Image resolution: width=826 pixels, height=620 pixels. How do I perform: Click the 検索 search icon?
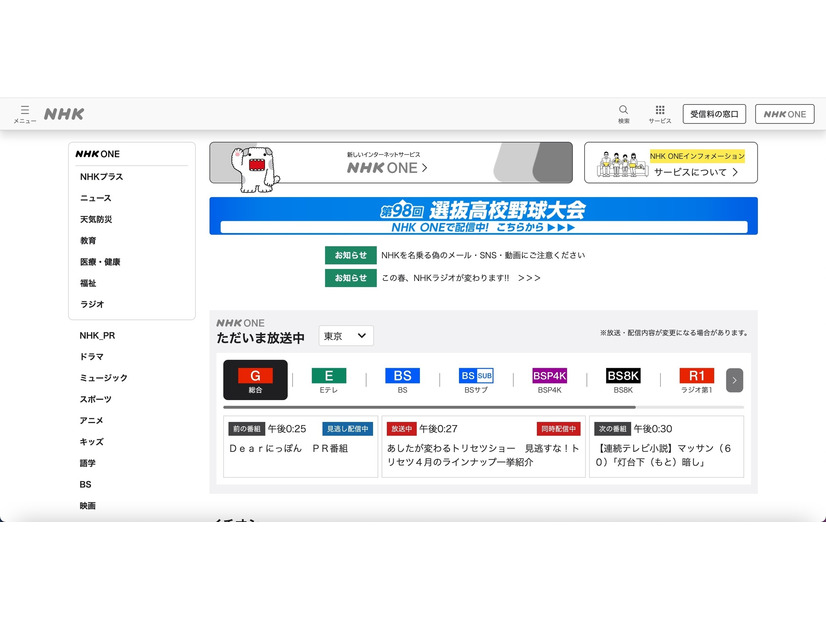click(x=622, y=113)
